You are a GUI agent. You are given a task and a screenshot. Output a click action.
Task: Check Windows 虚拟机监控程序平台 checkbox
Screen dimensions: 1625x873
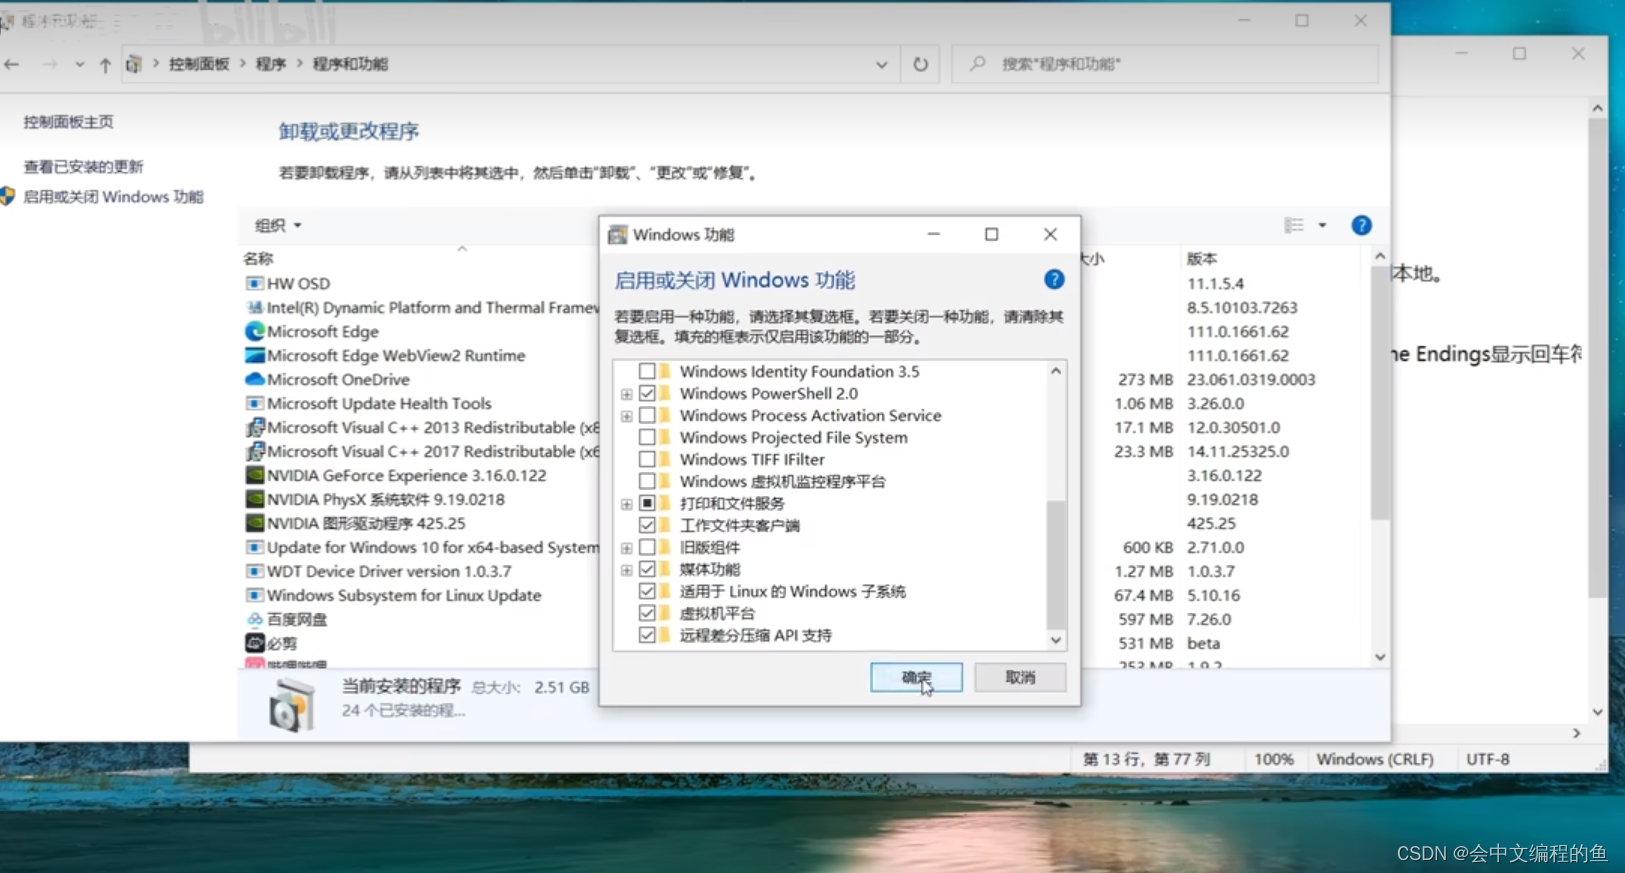(647, 481)
